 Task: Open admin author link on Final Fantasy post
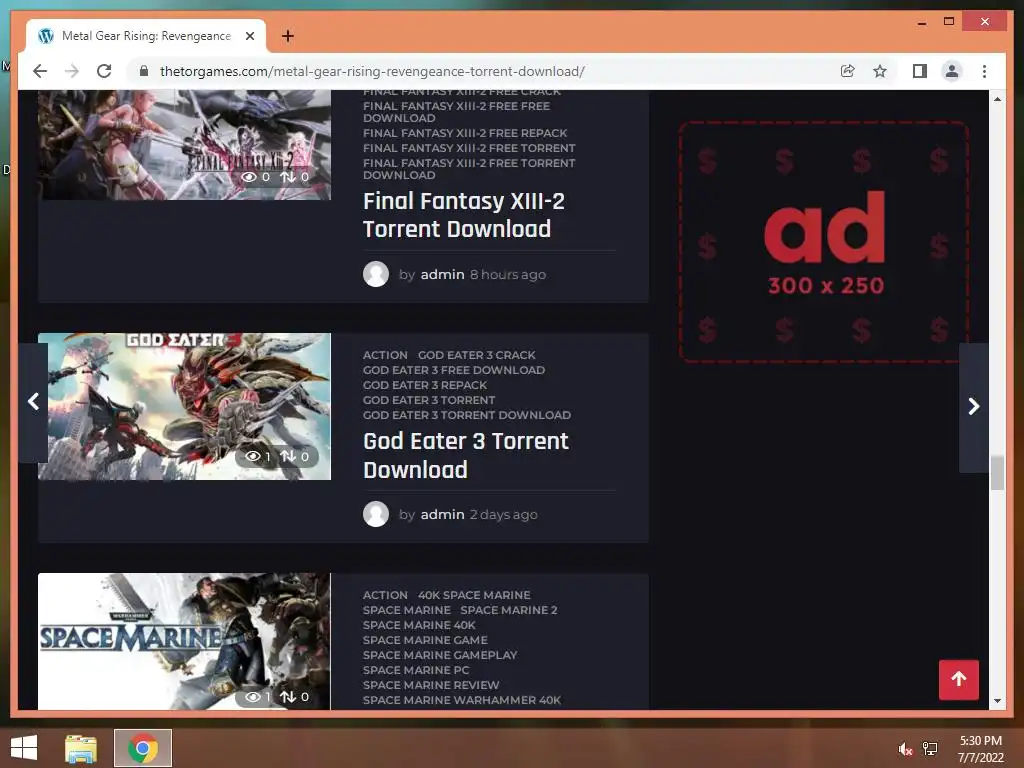point(442,274)
